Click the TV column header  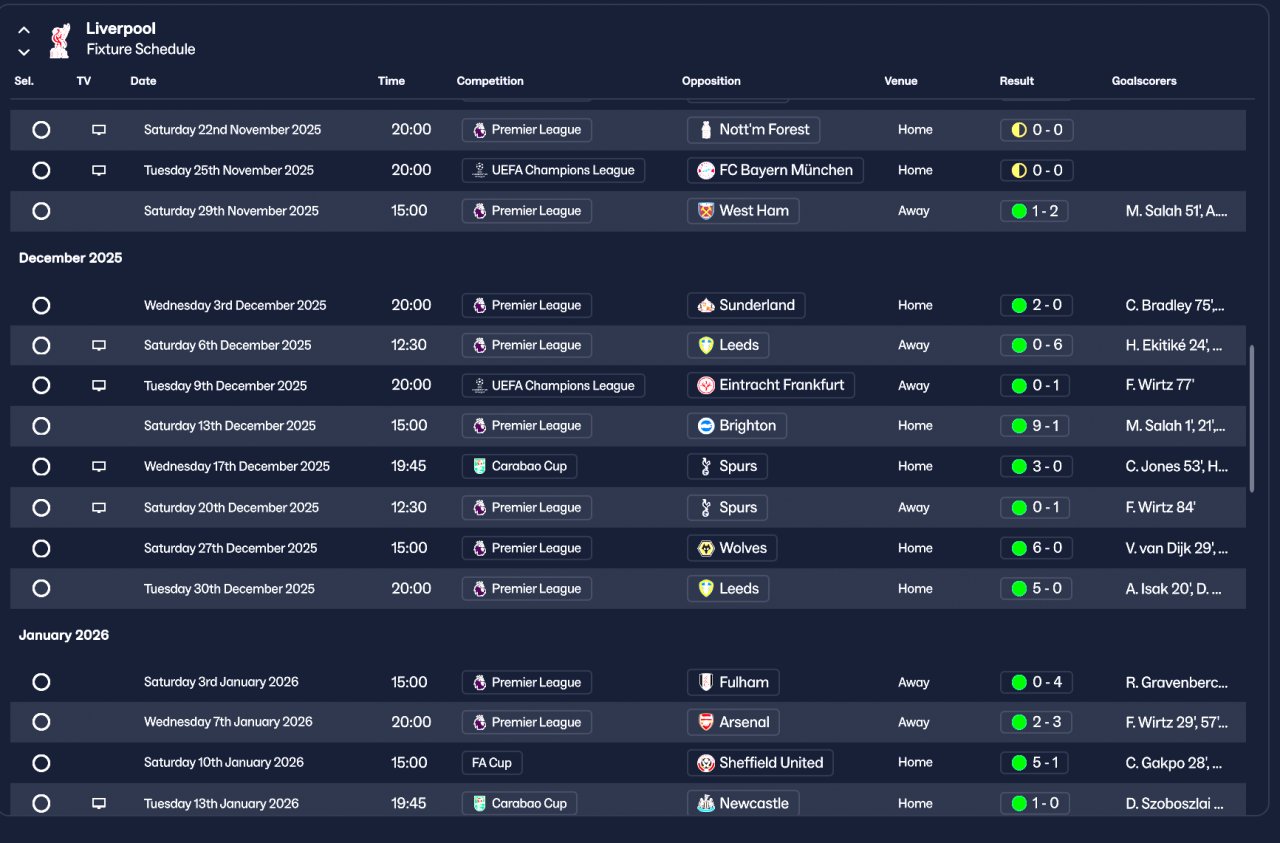point(83,81)
